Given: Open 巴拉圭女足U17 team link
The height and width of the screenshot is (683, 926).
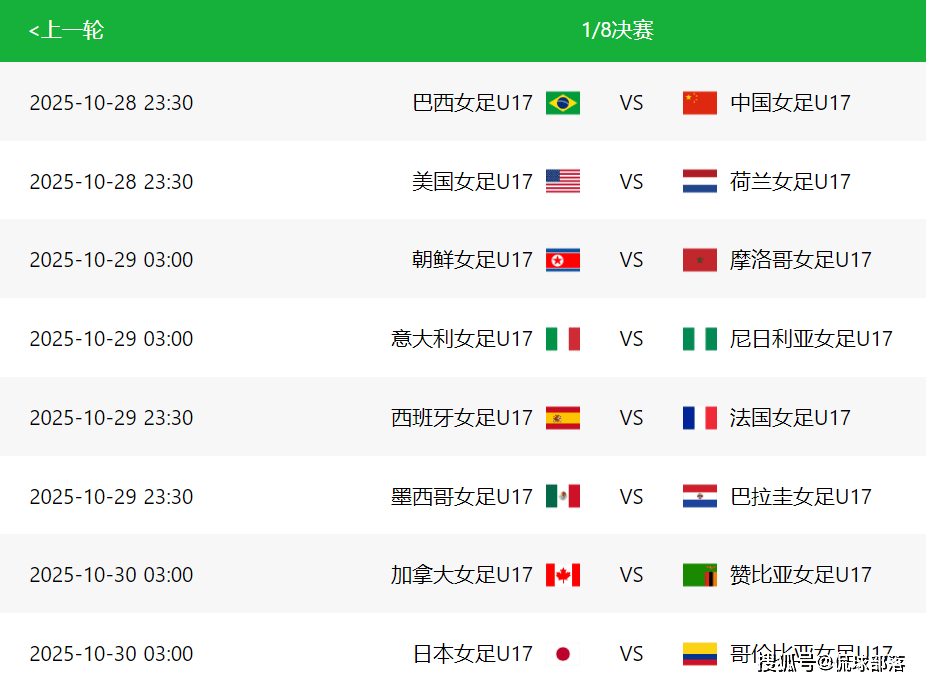Looking at the screenshot, I should (x=800, y=496).
